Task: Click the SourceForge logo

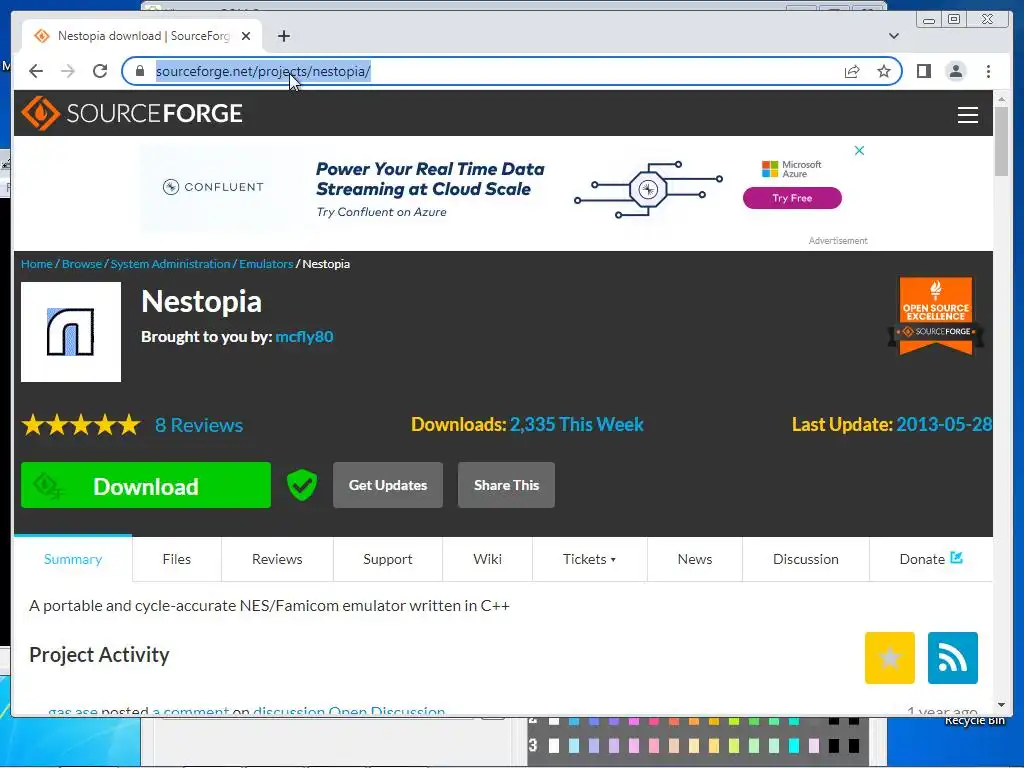Action: tap(132, 113)
